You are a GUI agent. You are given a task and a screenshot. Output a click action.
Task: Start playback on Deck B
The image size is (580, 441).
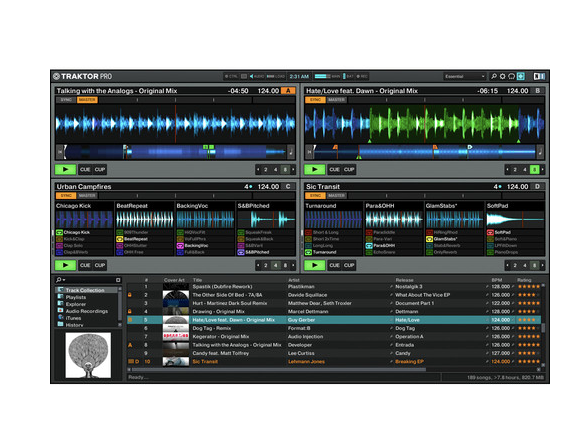coord(314,169)
